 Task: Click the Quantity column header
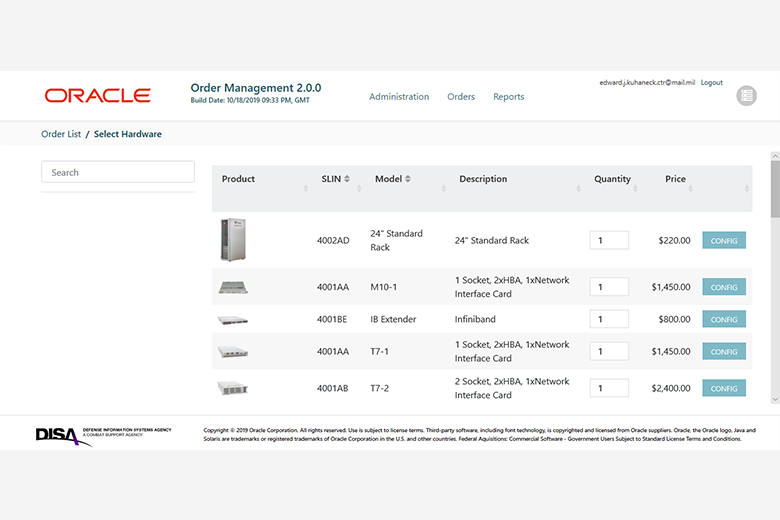(612, 179)
